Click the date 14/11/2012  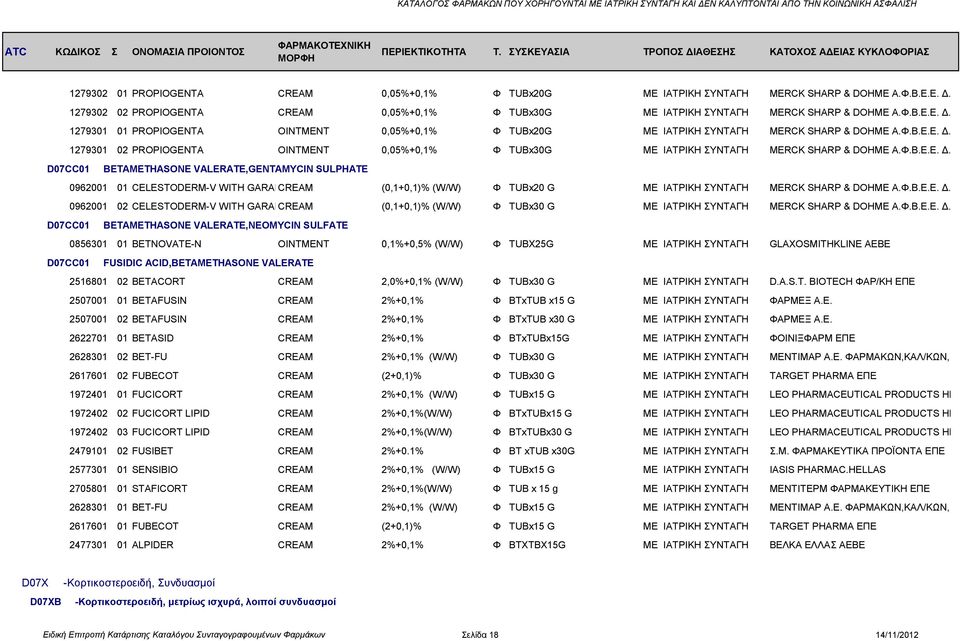(897, 635)
